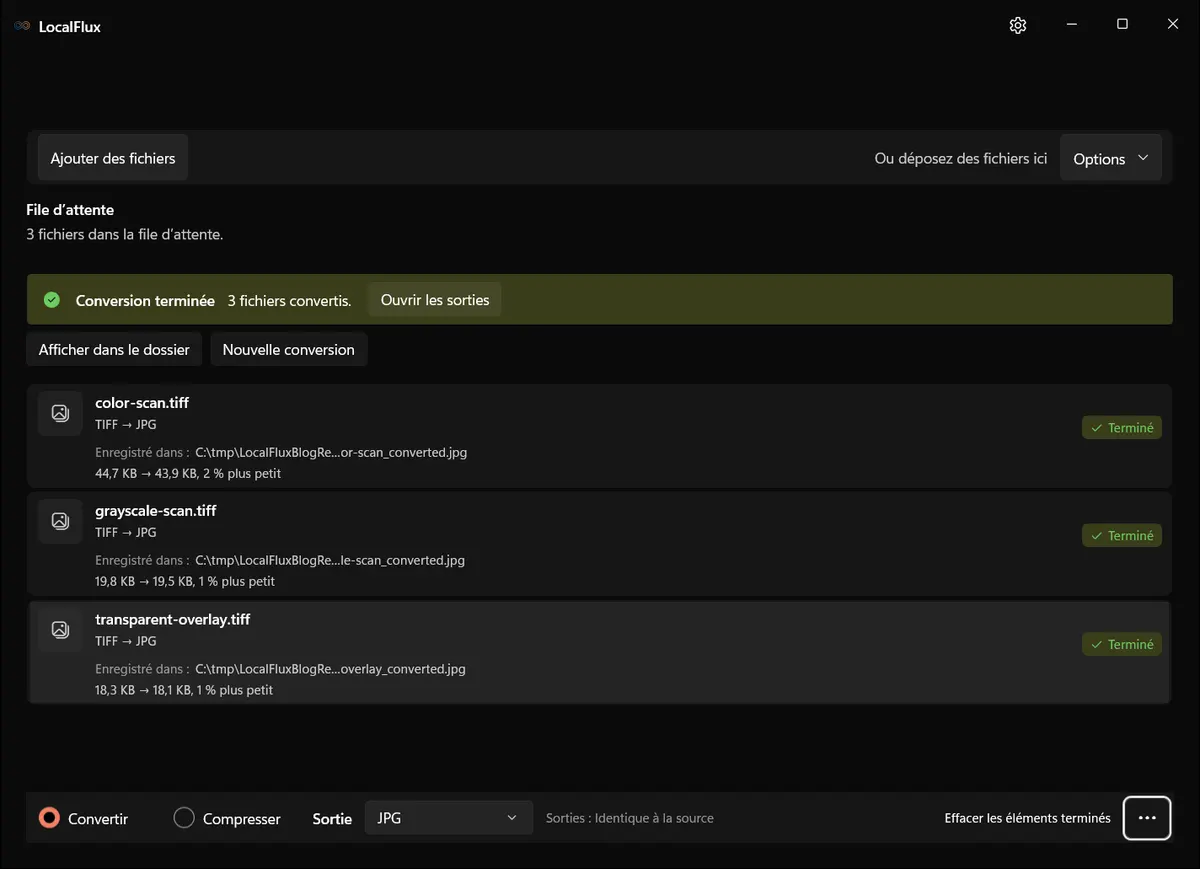Start a Nouvelle conversion
1200x869 pixels.
pyautogui.click(x=289, y=349)
